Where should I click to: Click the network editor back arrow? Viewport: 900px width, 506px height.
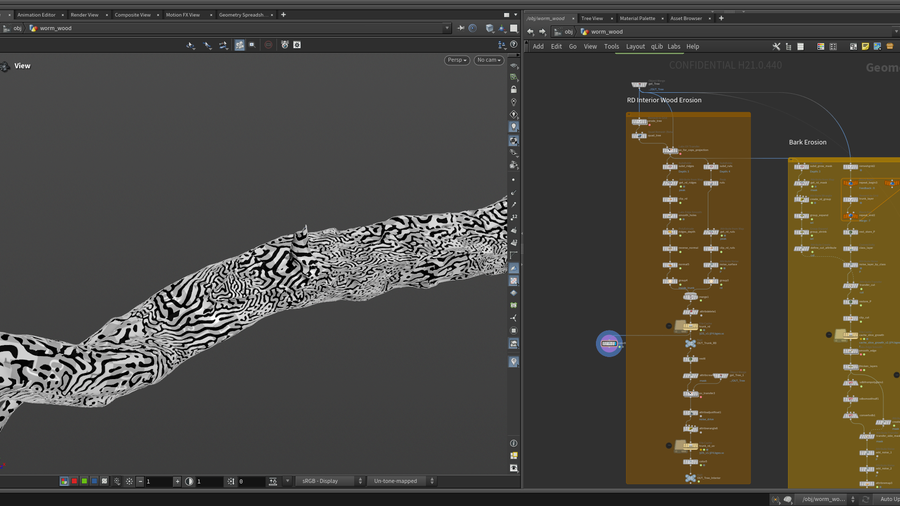click(530, 31)
